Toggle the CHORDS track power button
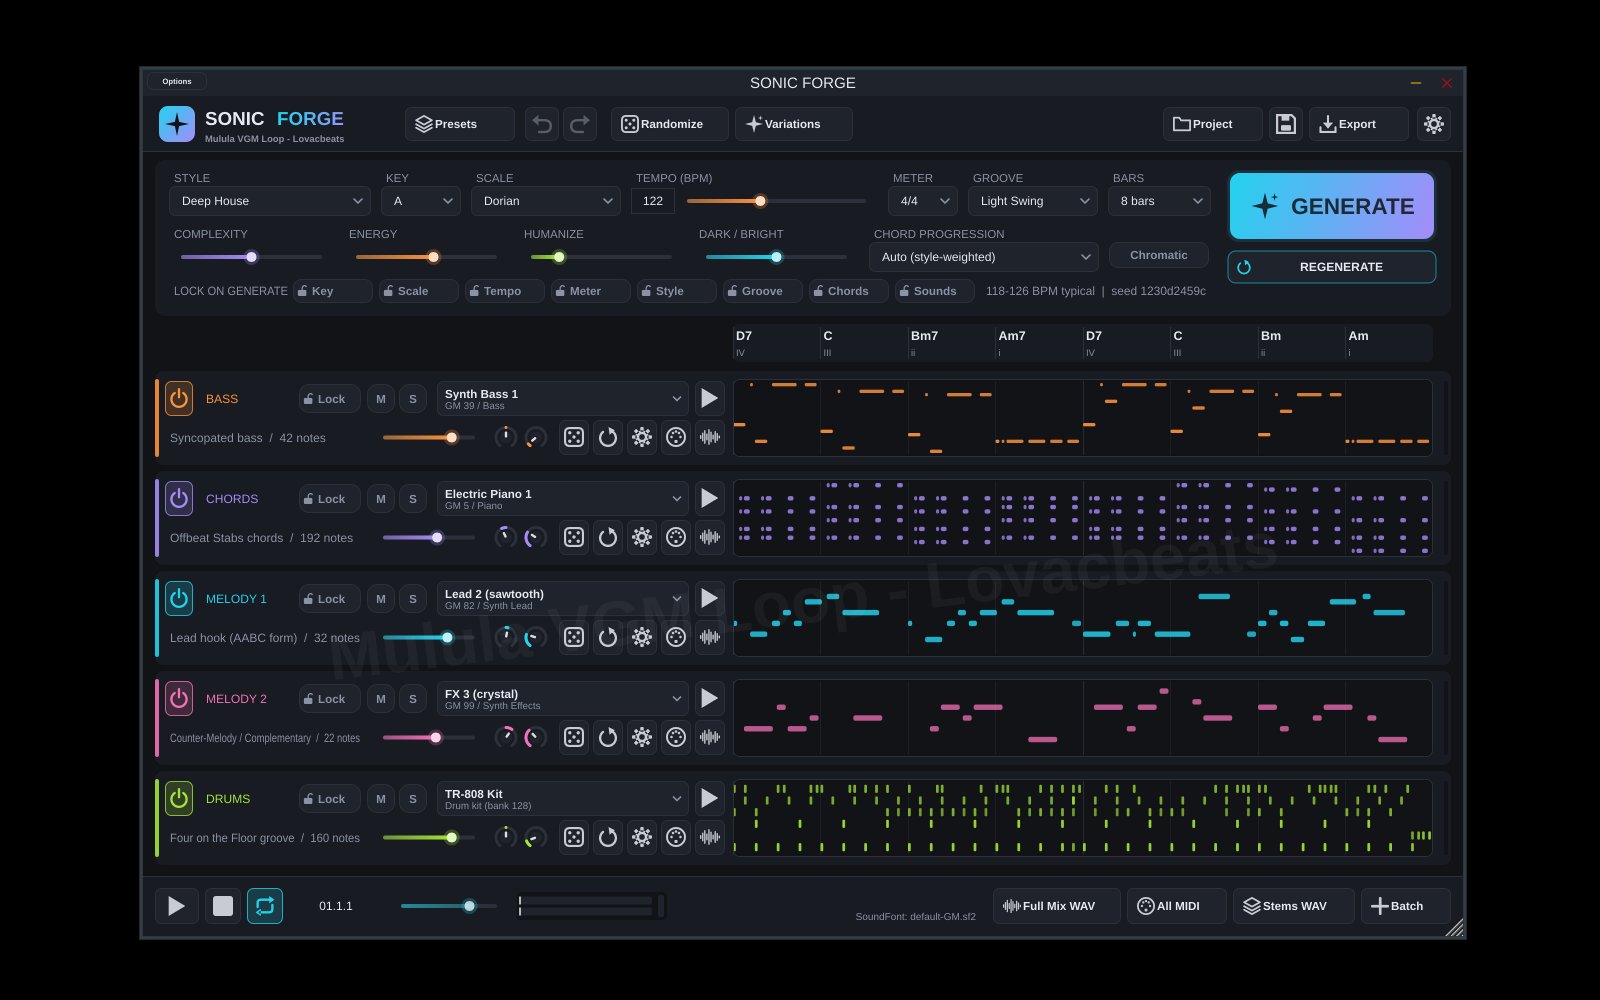1600x1000 pixels. [179, 498]
